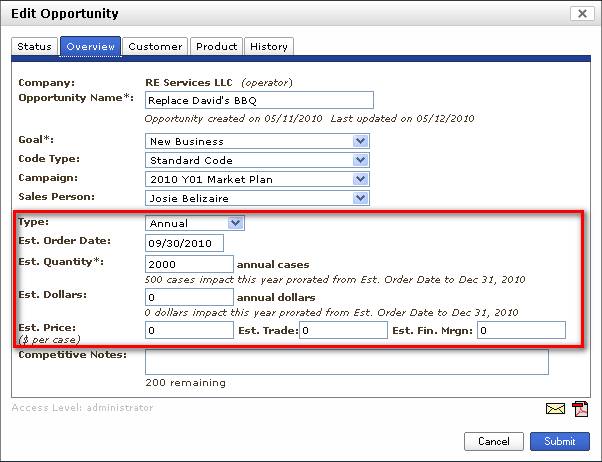Select the Overview tab
Image resolution: width=602 pixels, height=462 pixels.
[x=90, y=47]
